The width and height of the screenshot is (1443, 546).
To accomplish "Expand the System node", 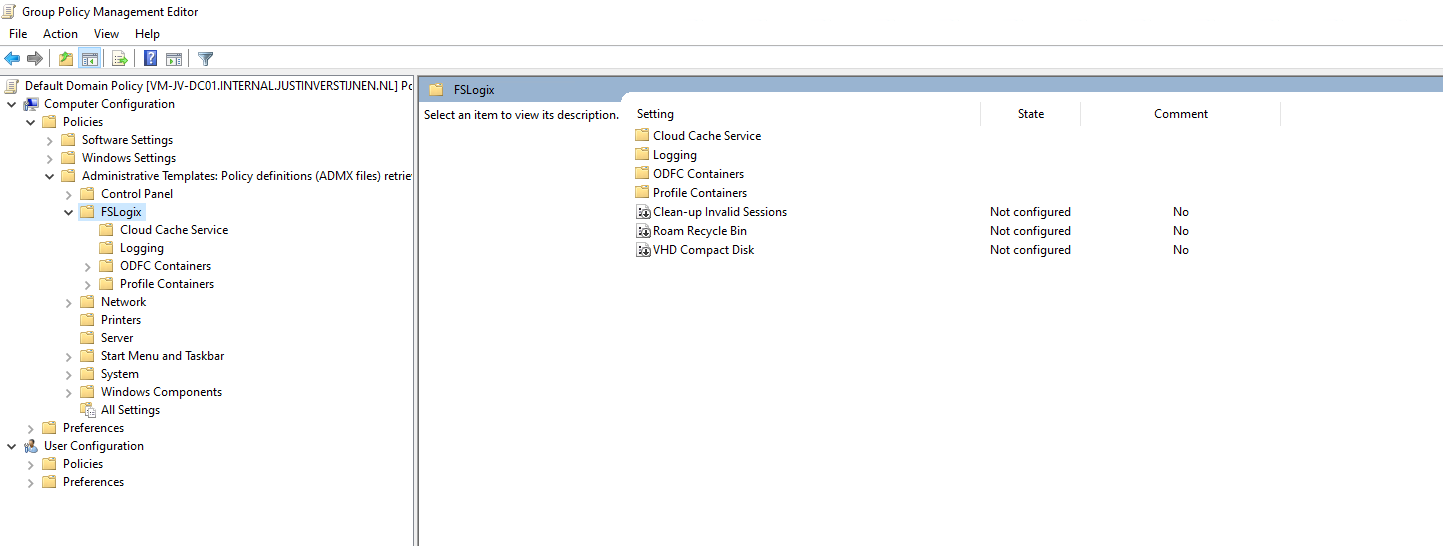I will point(69,374).
